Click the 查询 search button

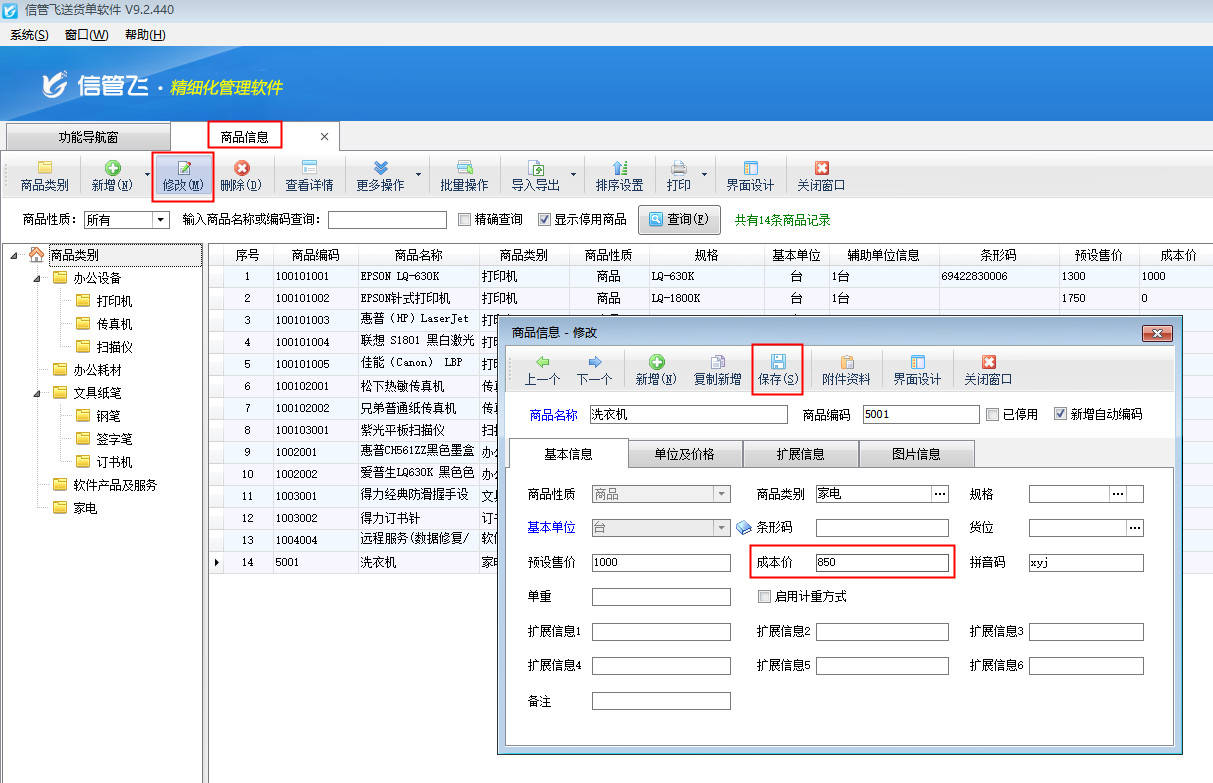679,220
